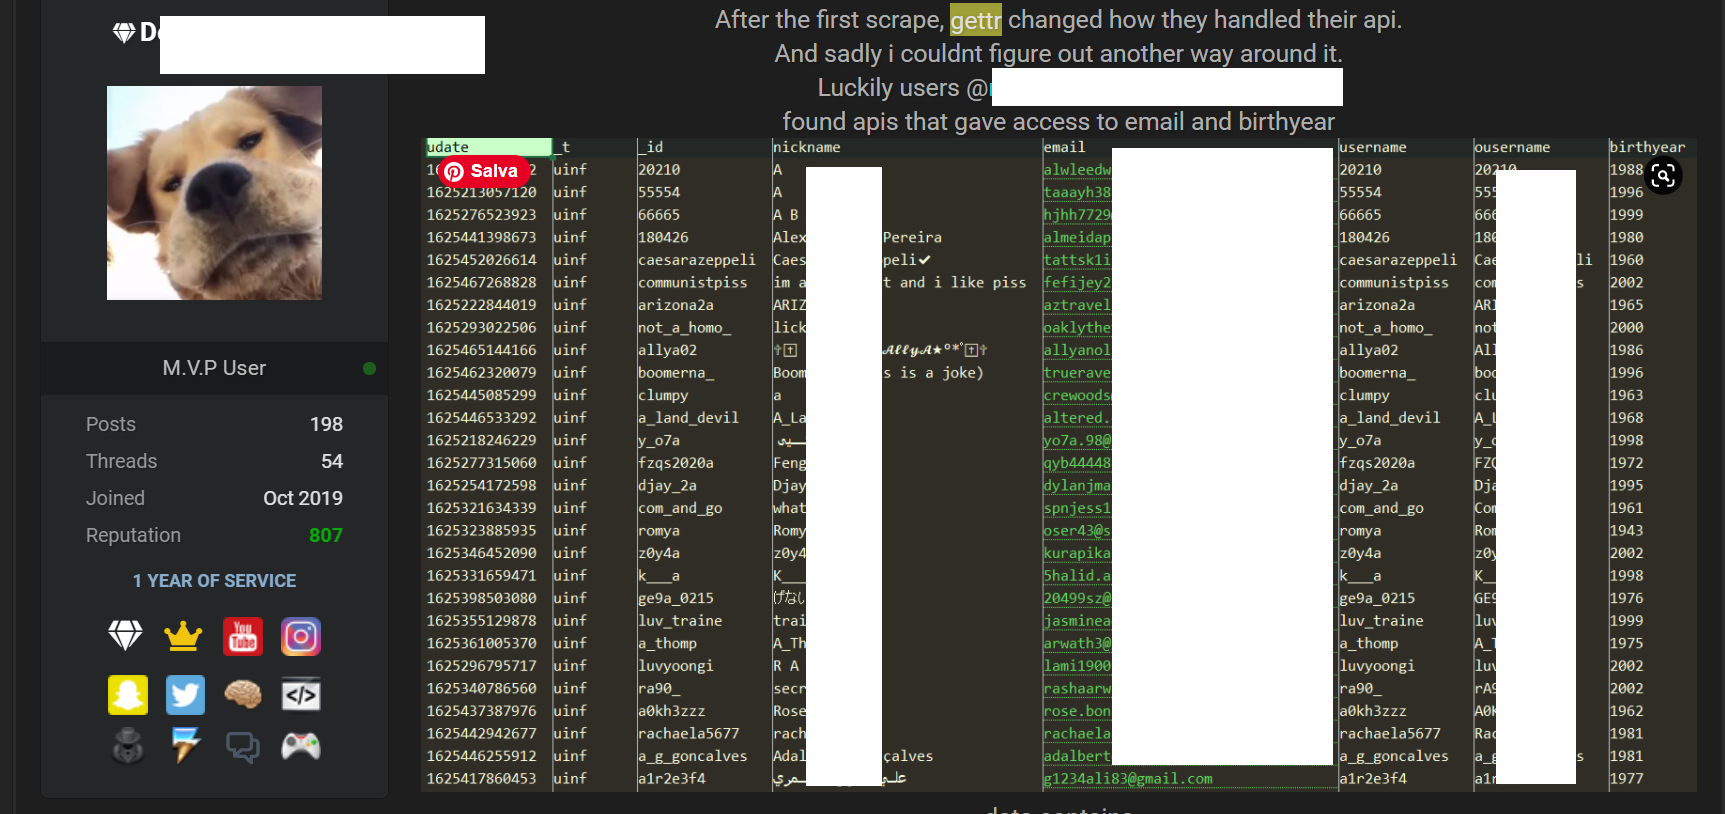Click the highlighted gettr word in post
The image size is (1725, 814).
click(975, 20)
